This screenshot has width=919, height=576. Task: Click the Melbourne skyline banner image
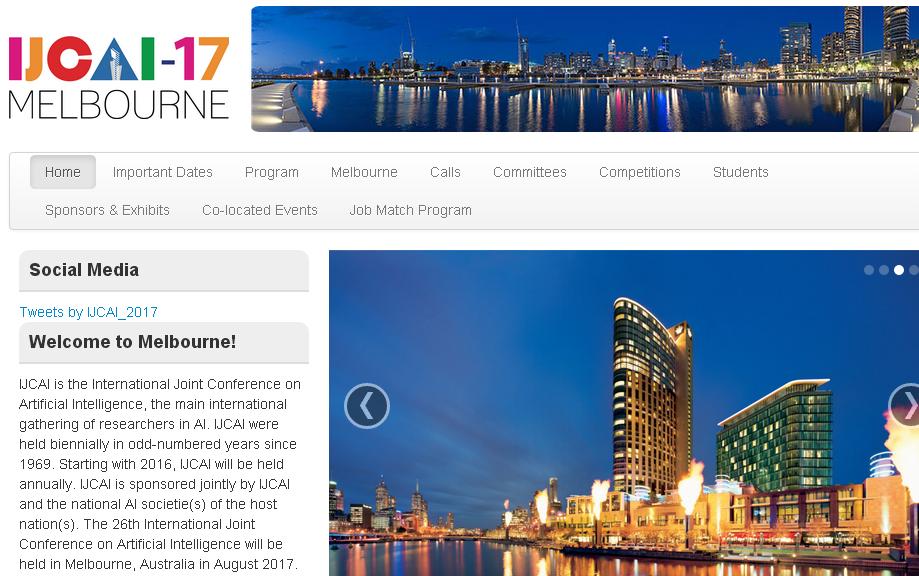(585, 69)
